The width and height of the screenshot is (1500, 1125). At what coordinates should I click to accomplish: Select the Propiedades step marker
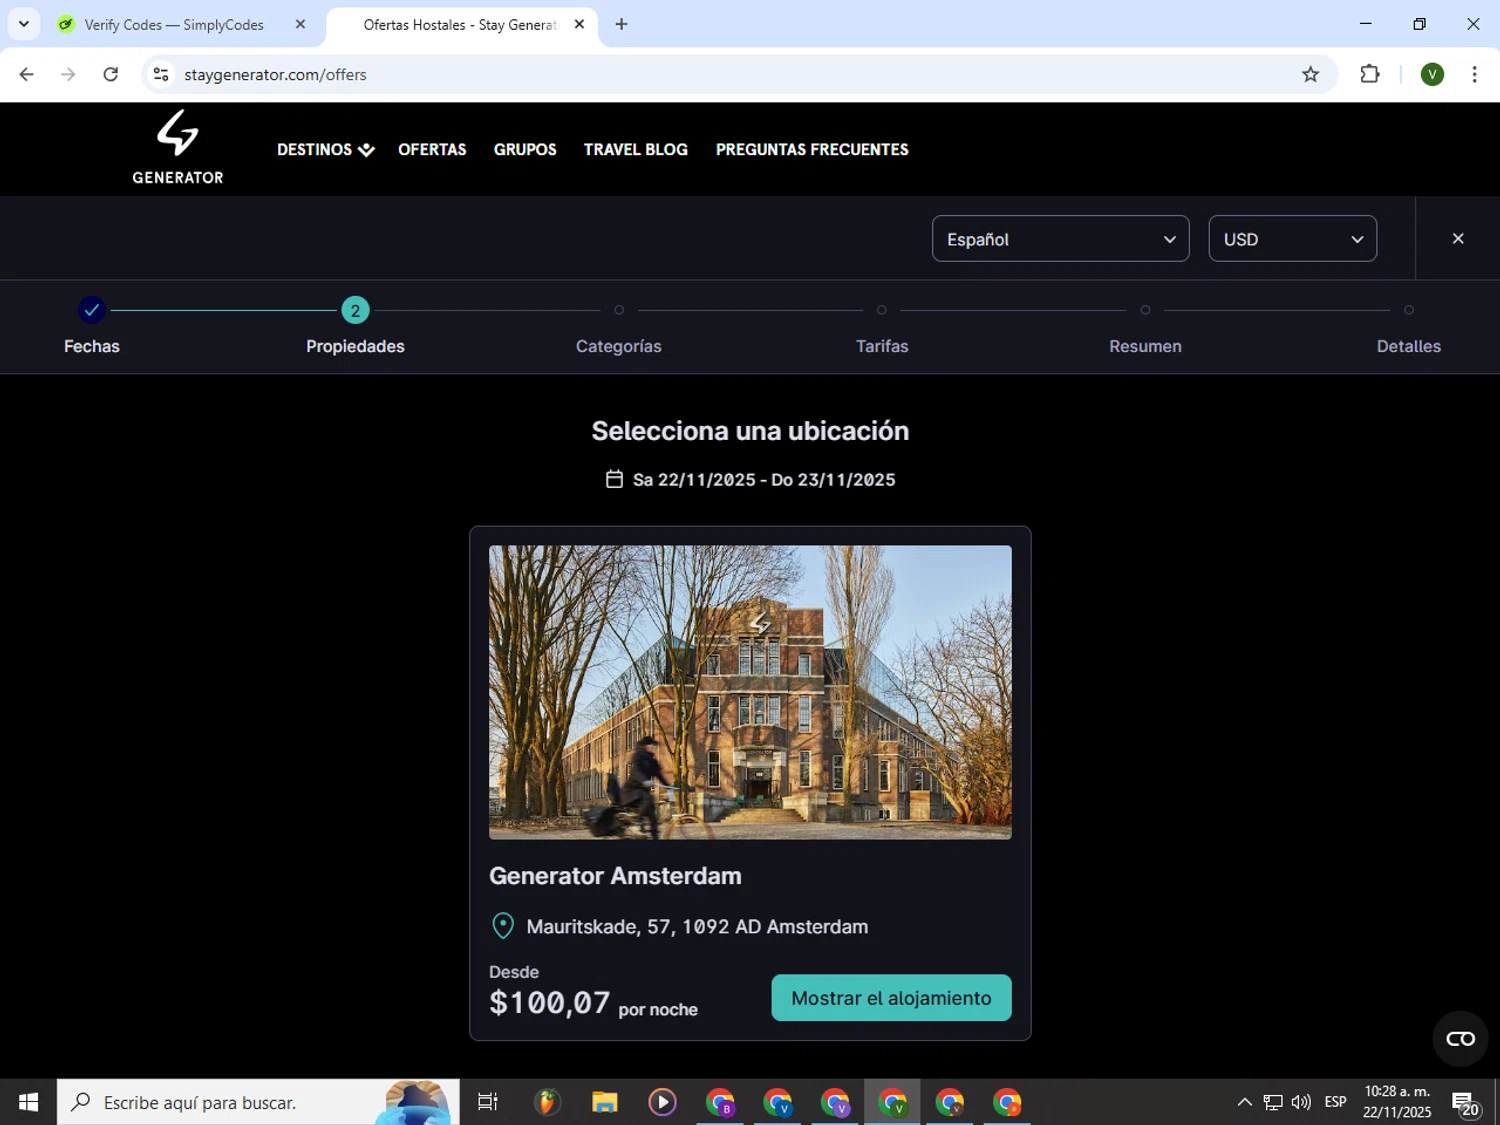pyautogui.click(x=355, y=310)
